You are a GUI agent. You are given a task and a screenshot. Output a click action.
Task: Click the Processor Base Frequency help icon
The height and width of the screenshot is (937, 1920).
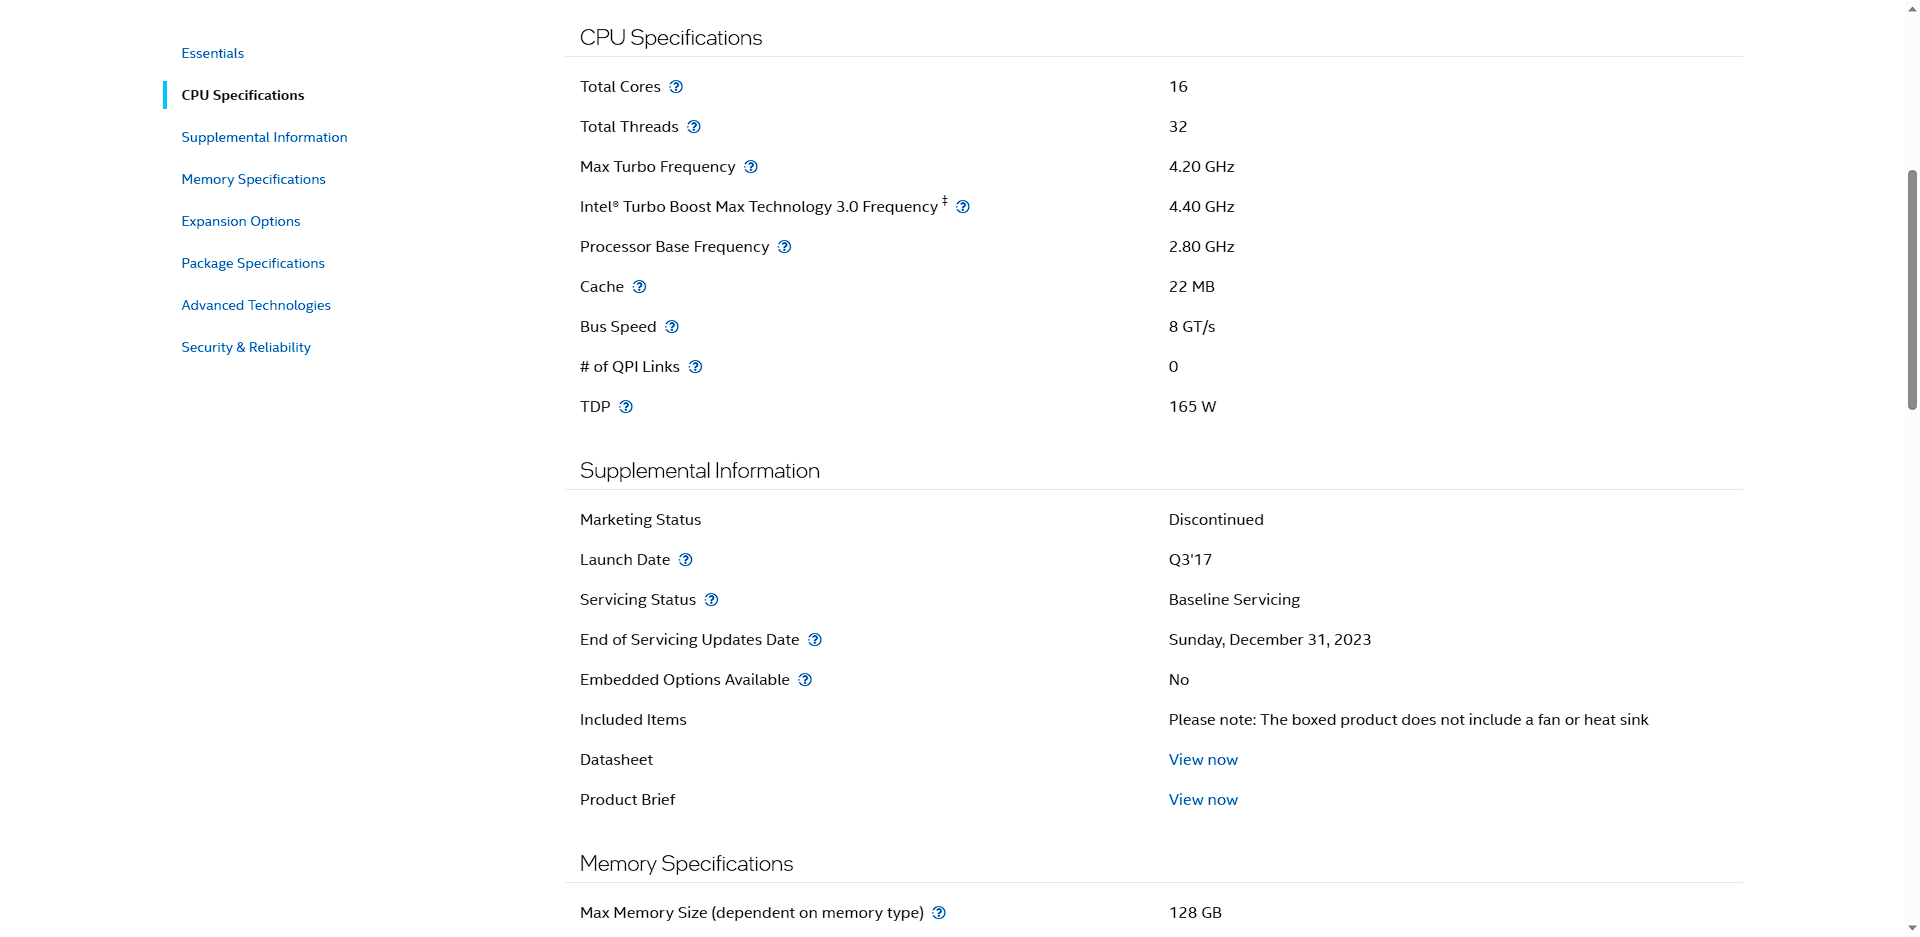785,247
